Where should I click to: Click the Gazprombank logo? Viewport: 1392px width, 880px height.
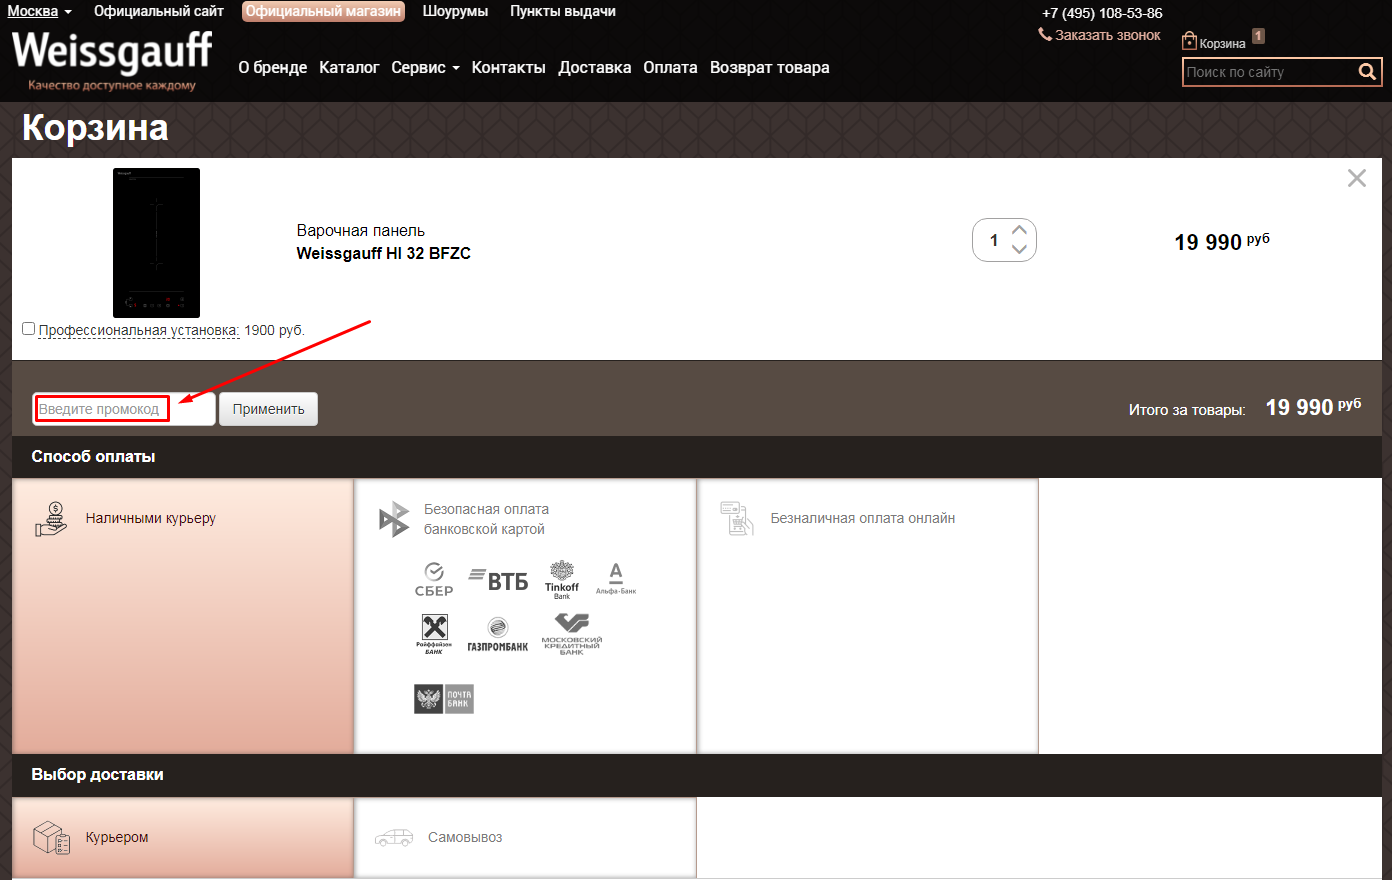(498, 635)
